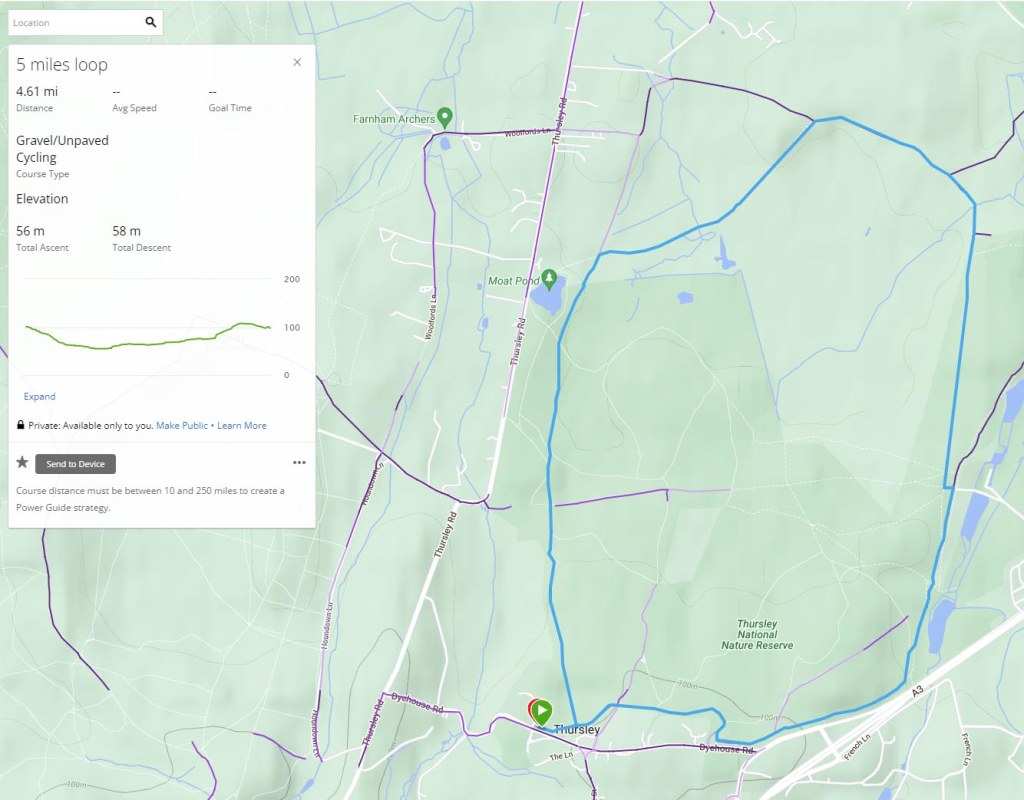This screenshot has height=800, width=1024.
Task: Click the green elevation profile line
Action: click(150, 344)
